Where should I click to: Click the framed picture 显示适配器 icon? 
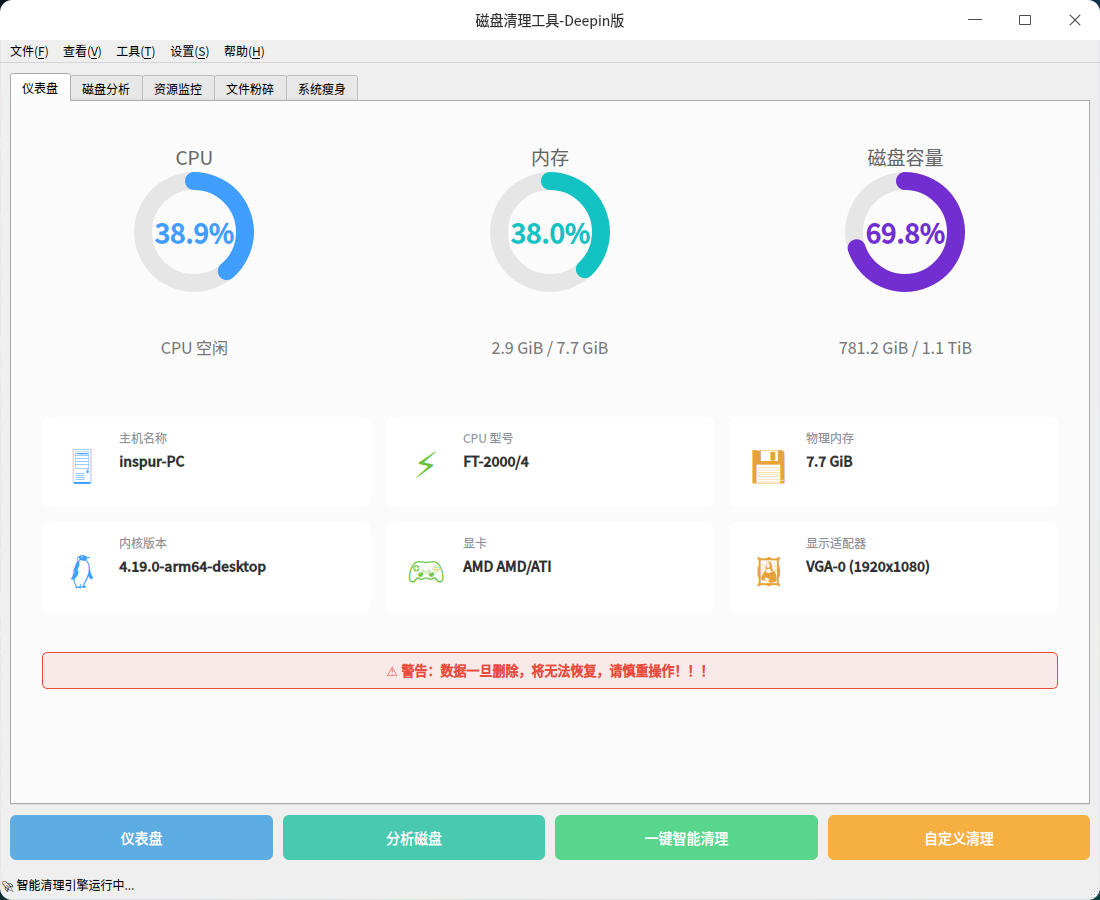tap(768, 571)
